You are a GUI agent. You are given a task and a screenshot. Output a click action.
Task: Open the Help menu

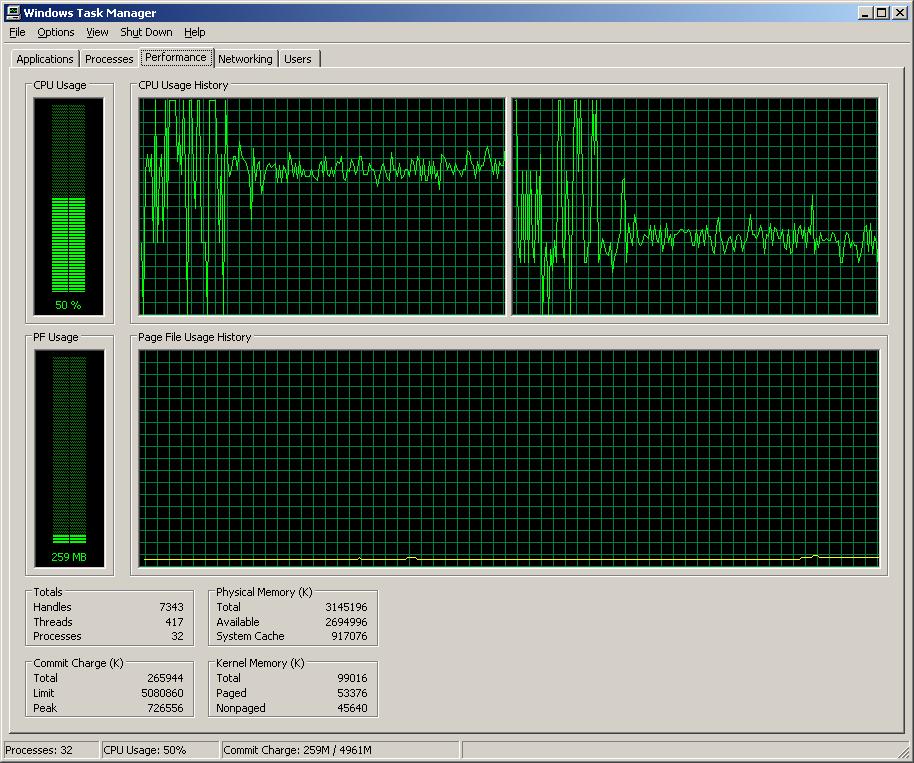[194, 32]
